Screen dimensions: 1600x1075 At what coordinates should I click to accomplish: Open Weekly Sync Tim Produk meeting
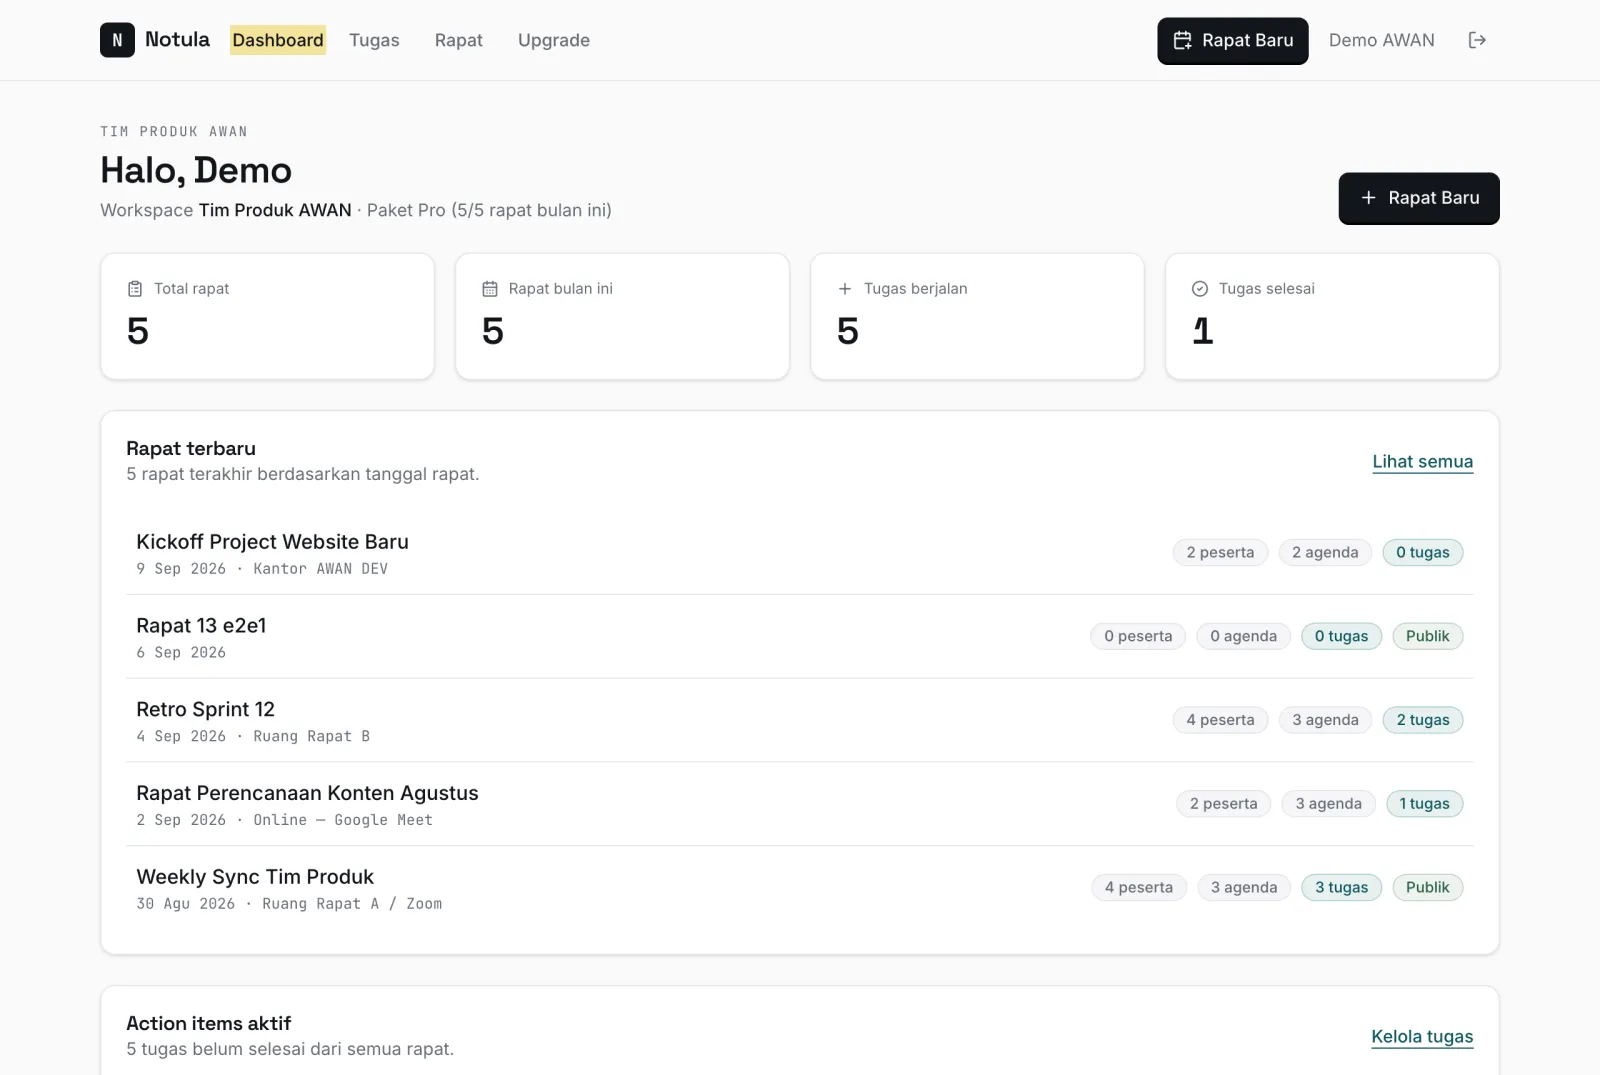click(800, 889)
